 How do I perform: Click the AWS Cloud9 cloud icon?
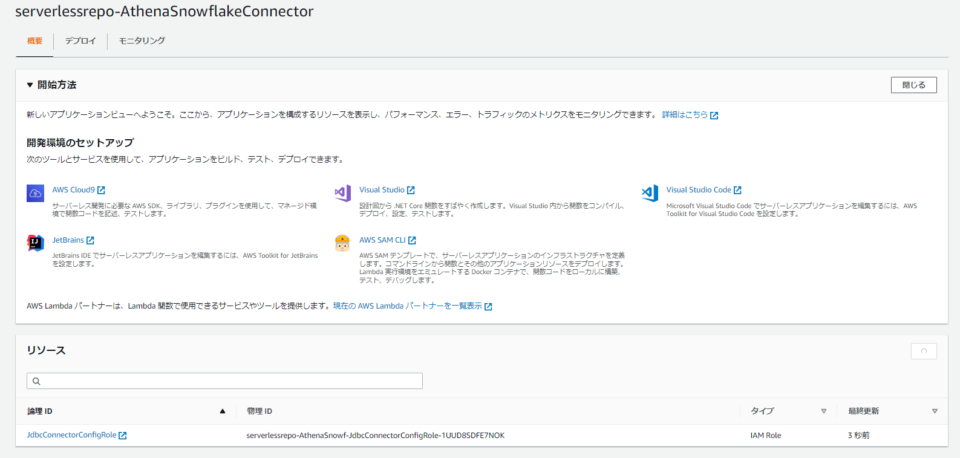36,193
